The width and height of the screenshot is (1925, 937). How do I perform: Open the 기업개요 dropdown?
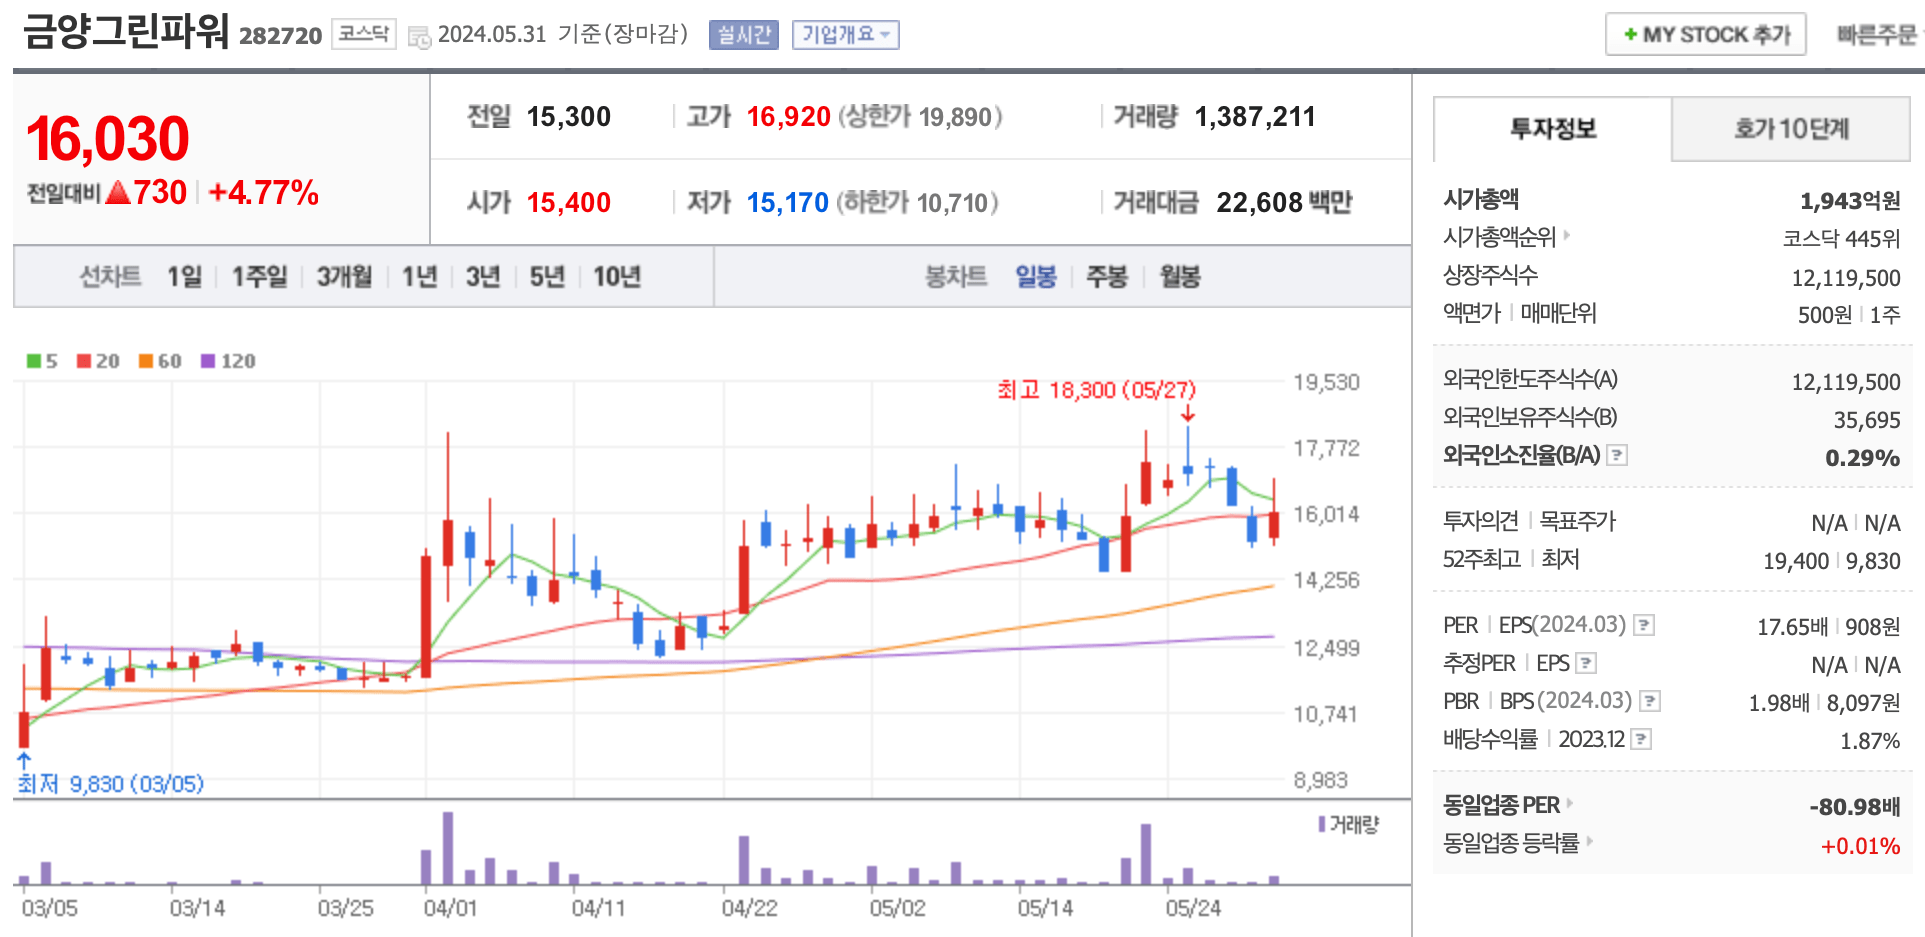(846, 35)
